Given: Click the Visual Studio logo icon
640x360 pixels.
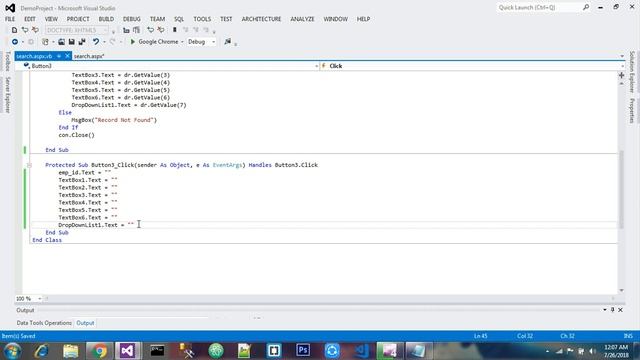Looking at the screenshot, I should tap(10, 8).
